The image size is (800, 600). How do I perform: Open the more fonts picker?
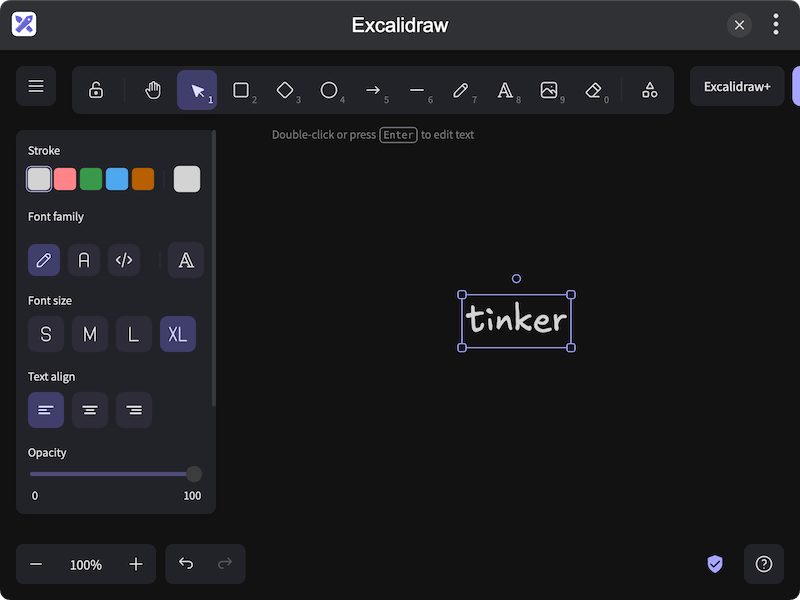(186, 260)
